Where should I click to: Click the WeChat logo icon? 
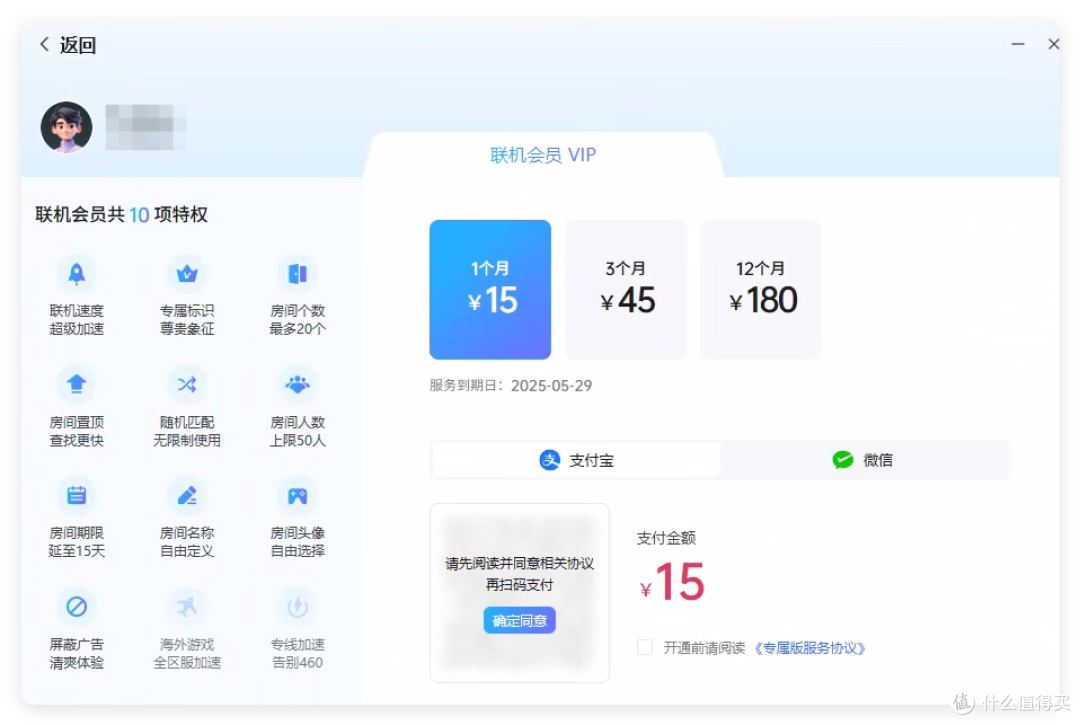(842, 460)
